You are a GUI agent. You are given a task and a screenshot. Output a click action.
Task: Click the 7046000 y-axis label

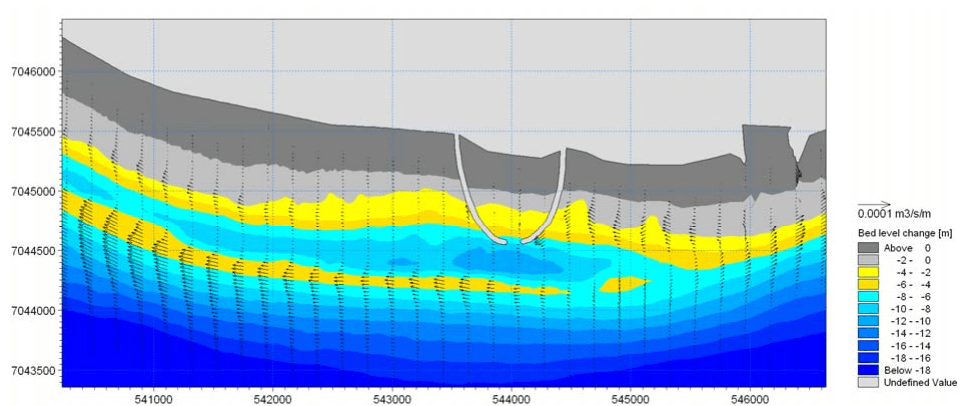pos(33,71)
